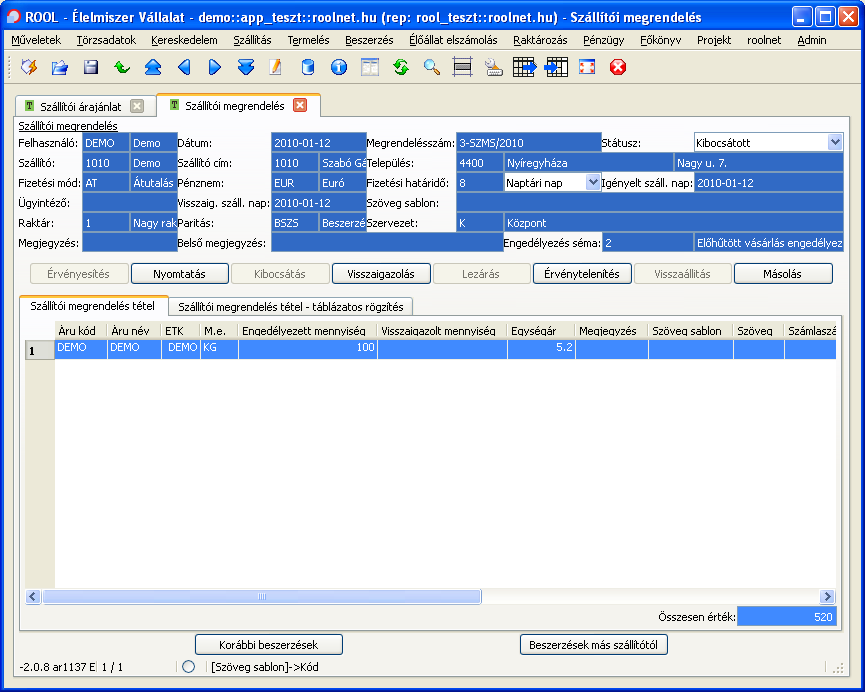Go to next record with right arrow
This screenshot has height=692, width=866.
[x=215, y=67]
